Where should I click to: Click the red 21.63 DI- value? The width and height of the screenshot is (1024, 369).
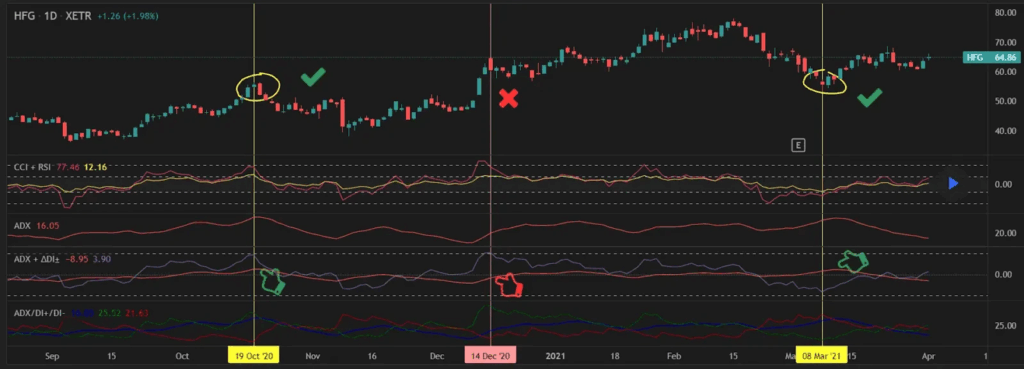tap(137, 313)
